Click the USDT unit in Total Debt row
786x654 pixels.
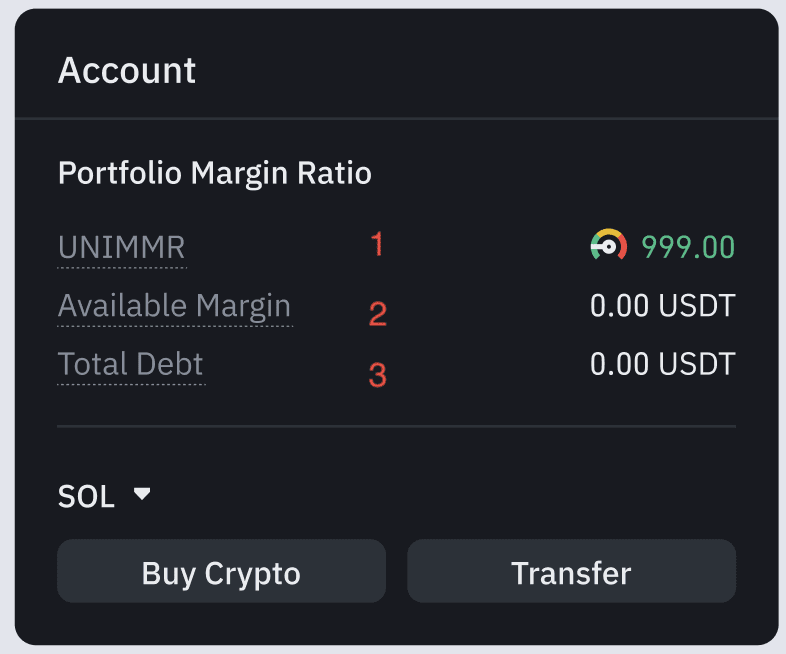pyautogui.click(x=697, y=364)
